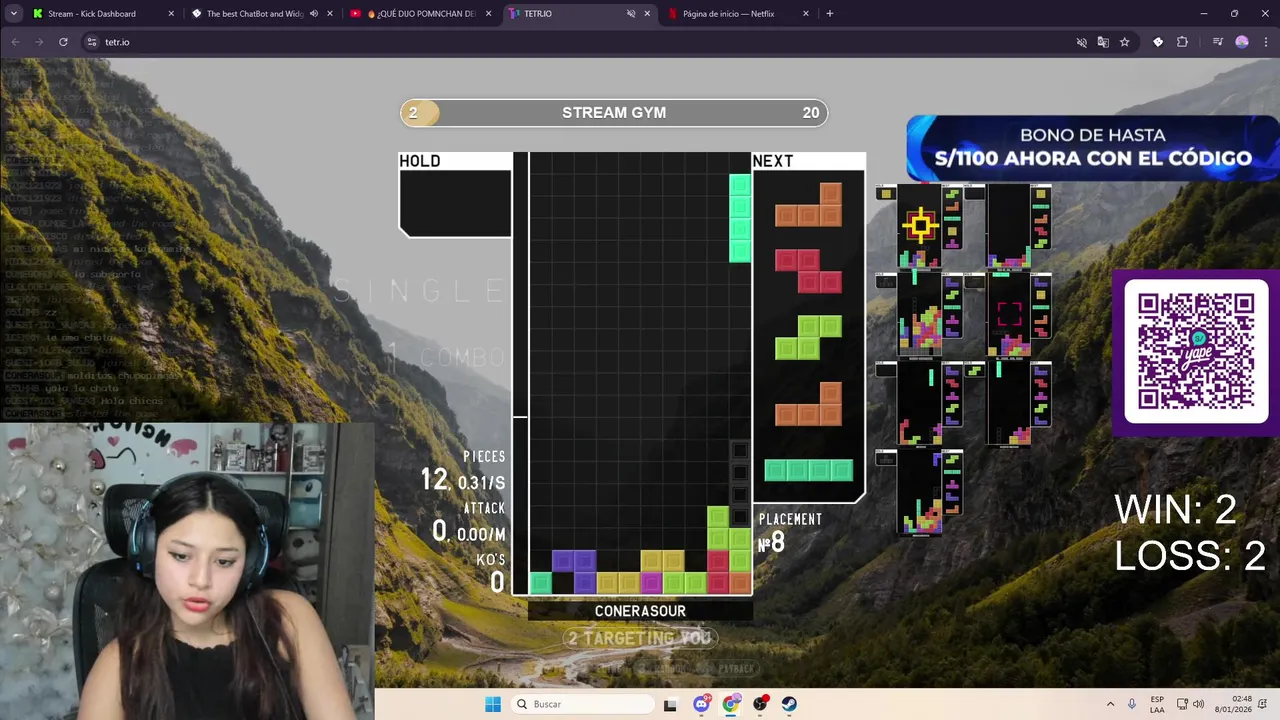The height and width of the screenshot is (720, 1280).
Task: Close the TETR.IO tab
Action: coord(647,14)
